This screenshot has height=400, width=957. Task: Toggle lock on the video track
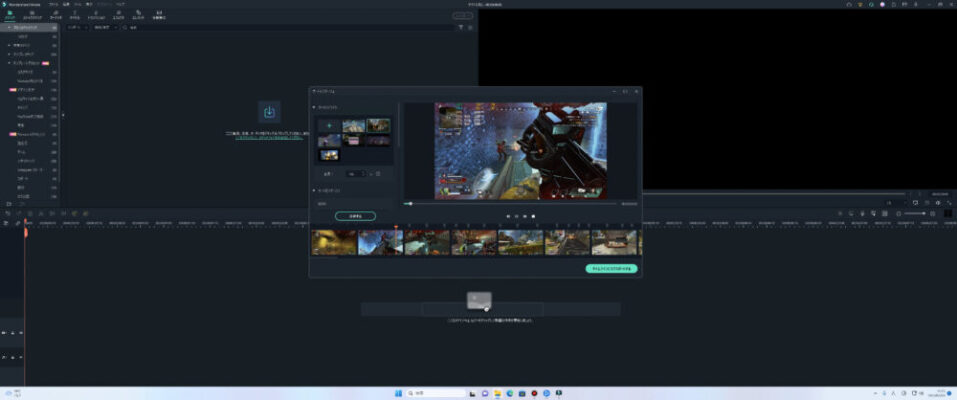point(13,333)
